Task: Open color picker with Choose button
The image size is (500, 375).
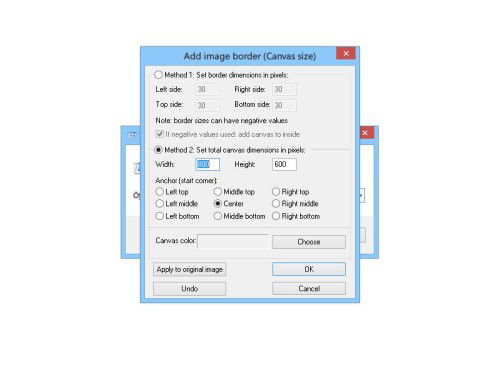Action: click(x=309, y=242)
